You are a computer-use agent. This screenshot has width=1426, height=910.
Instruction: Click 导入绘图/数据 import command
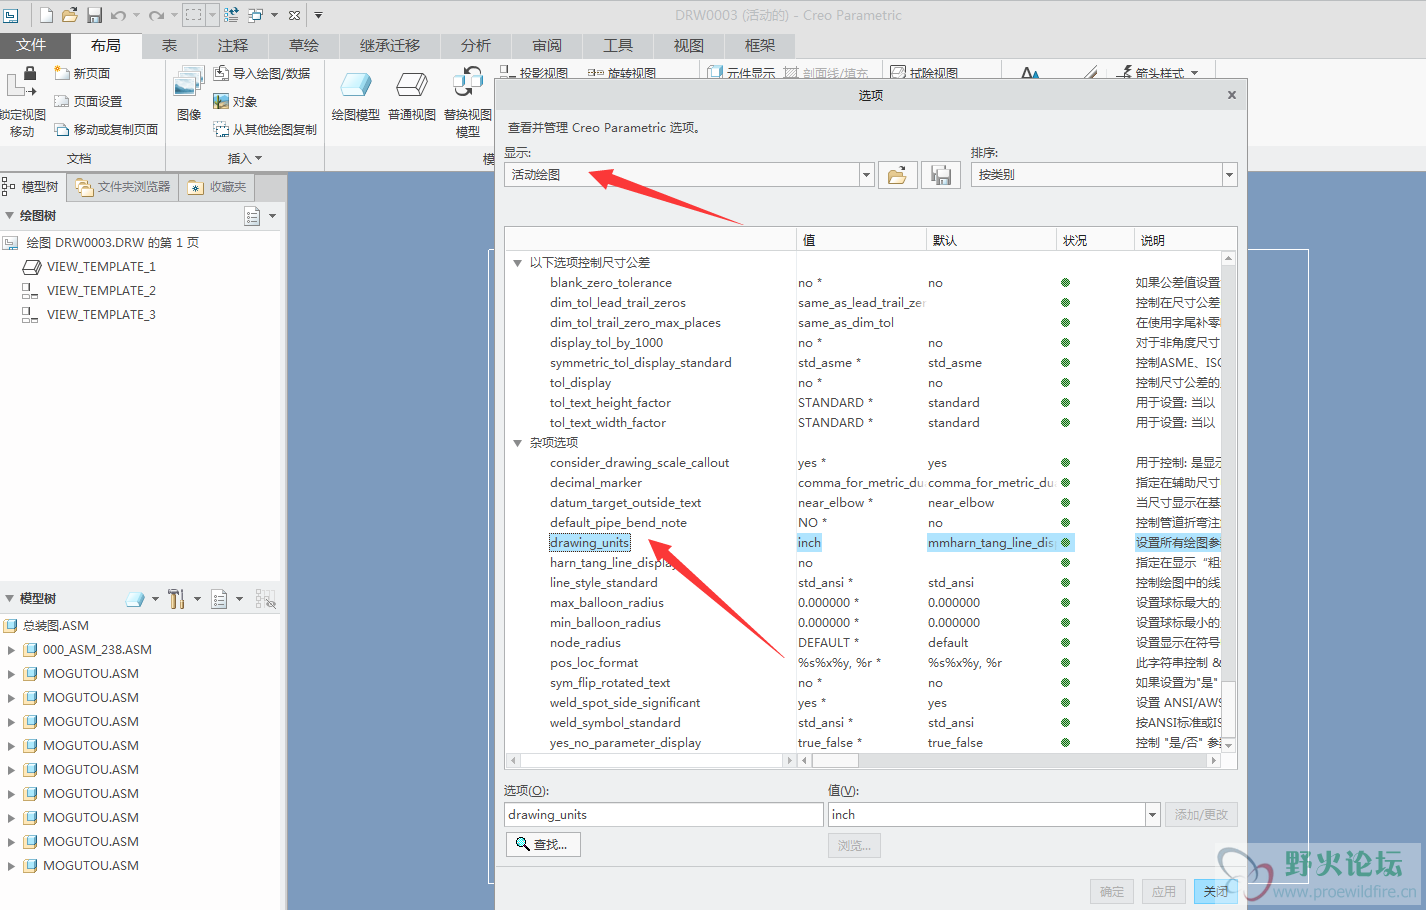tap(262, 74)
